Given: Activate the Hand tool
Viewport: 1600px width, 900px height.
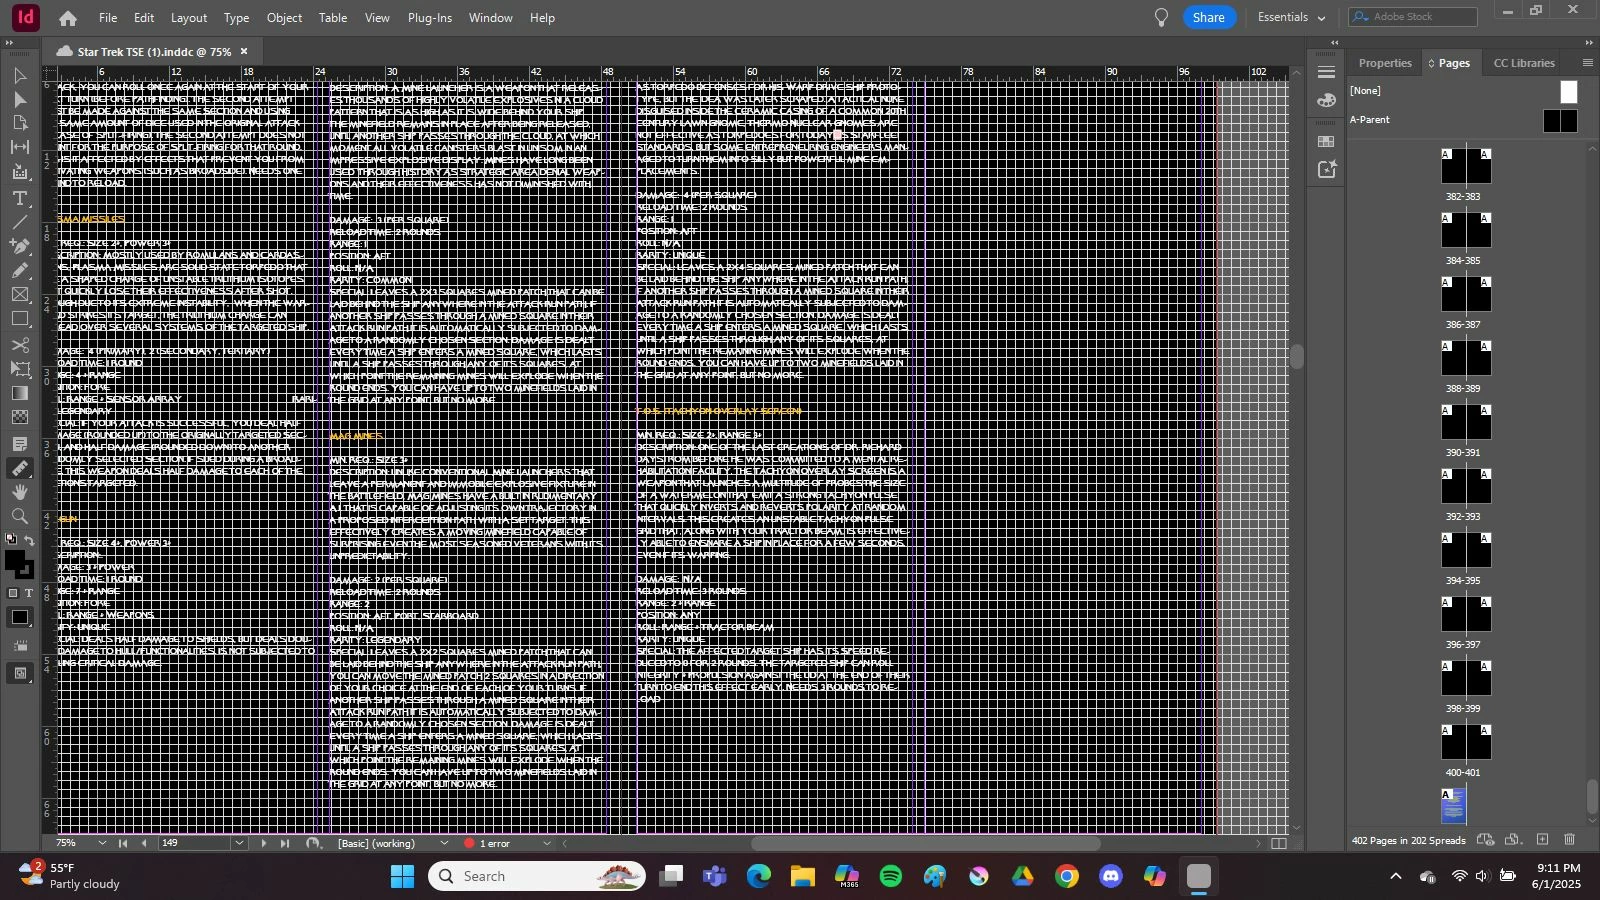Looking at the screenshot, I should (20, 492).
